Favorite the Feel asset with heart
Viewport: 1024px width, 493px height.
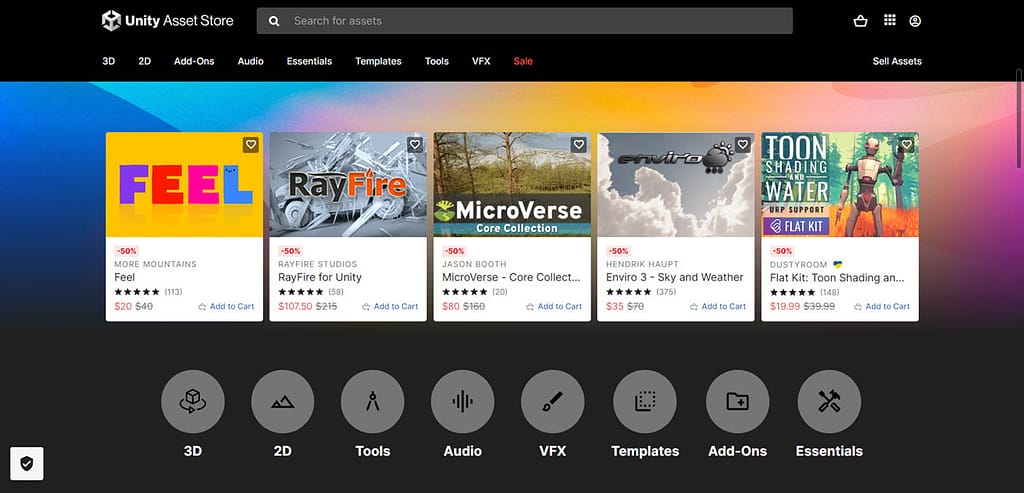(251, 144)
